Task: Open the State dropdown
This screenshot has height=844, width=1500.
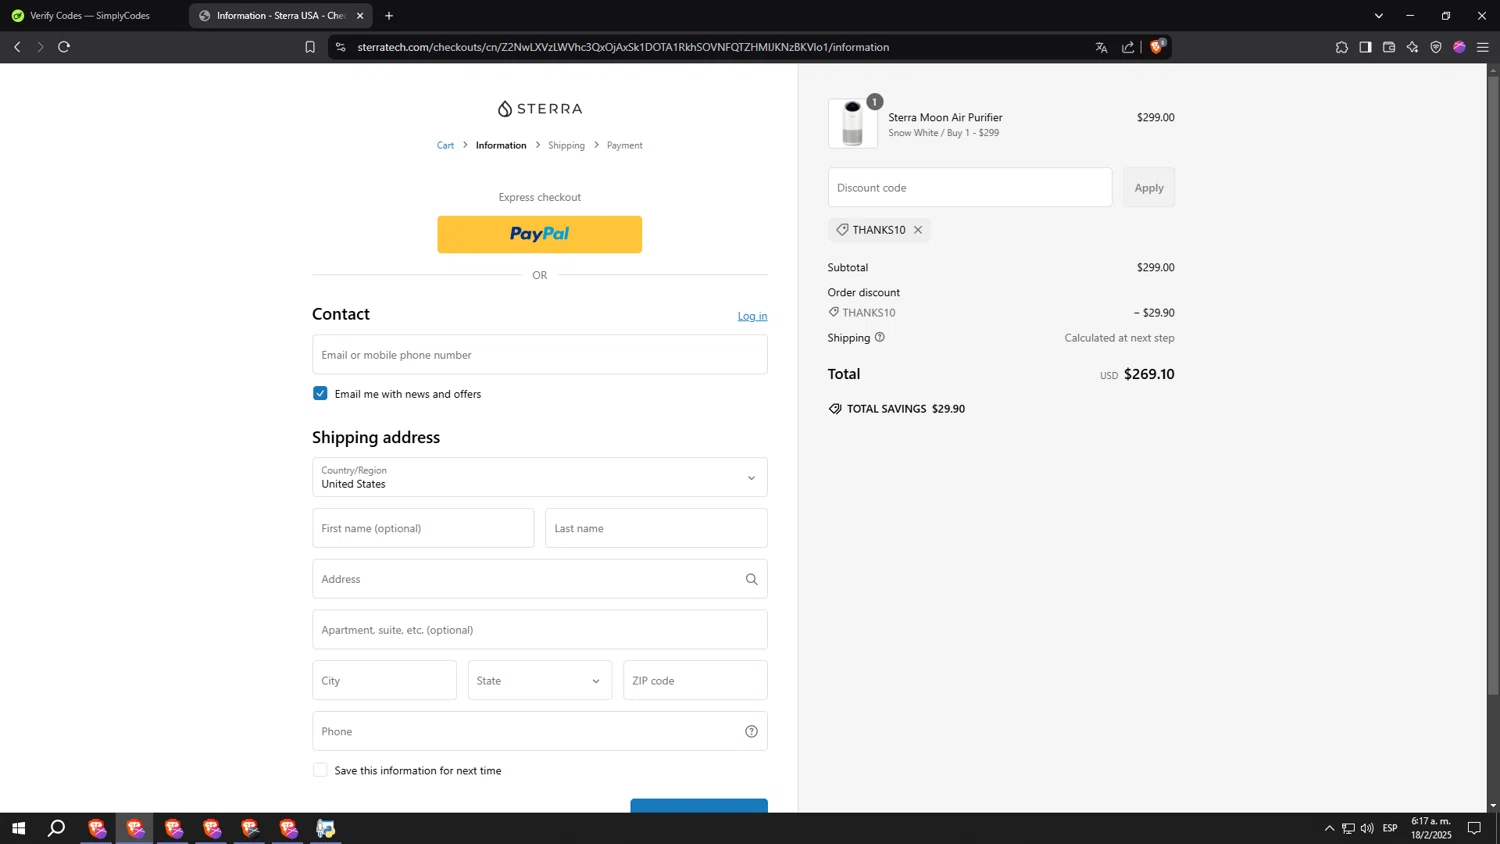Action: click(540, 680)
